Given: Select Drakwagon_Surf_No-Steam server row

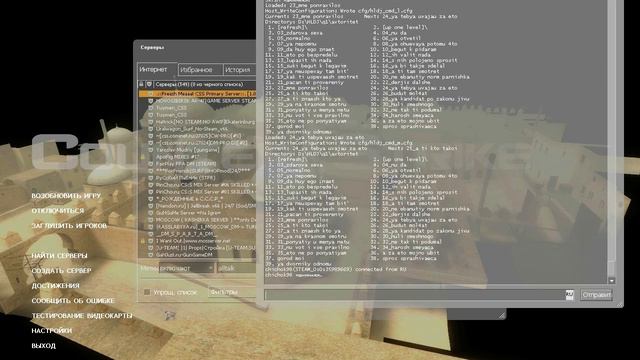Looking at the screenshot, I should coord(198,129).
